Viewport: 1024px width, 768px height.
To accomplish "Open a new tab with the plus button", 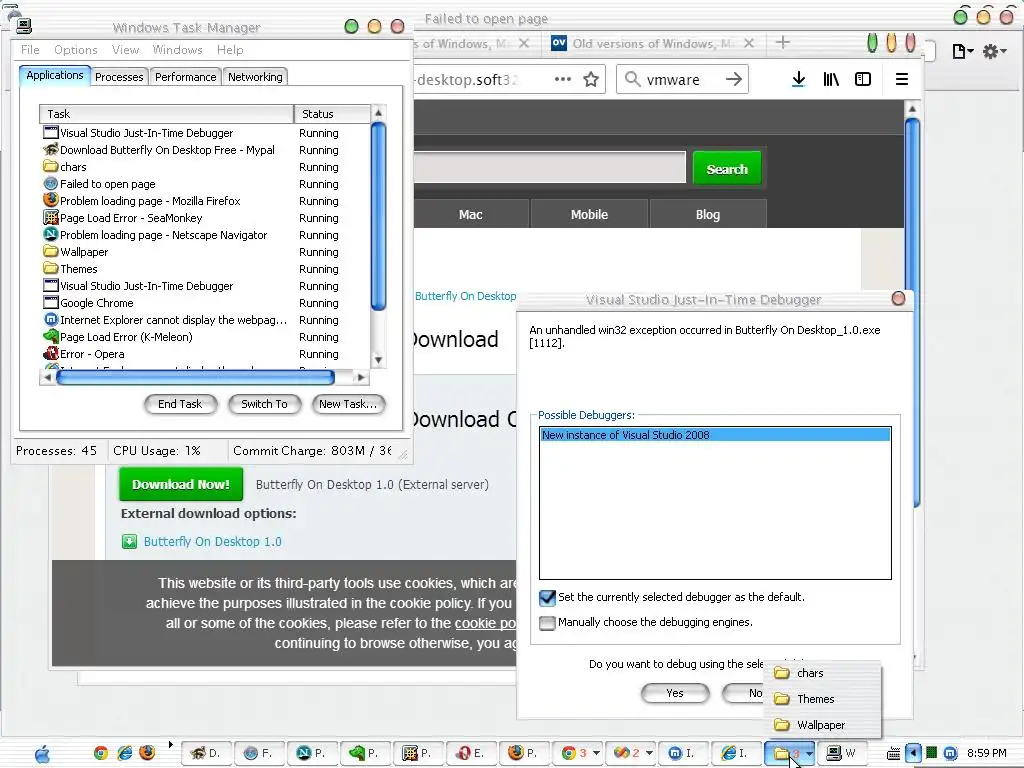I will click(782, 42).
